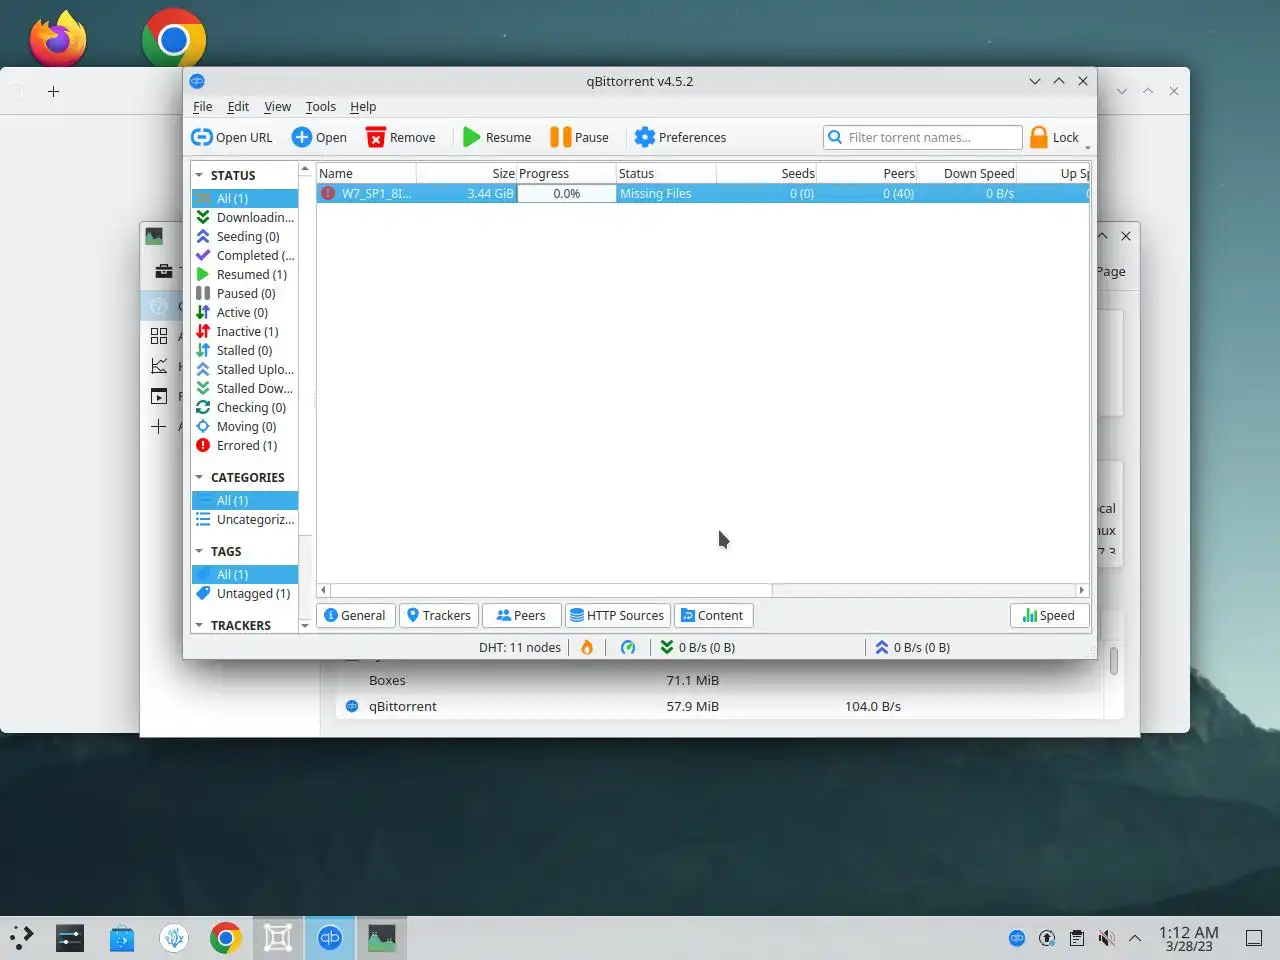1280x960 pixels.
Task: Click the green Resume toolbar icon
Action: (472, 137)
